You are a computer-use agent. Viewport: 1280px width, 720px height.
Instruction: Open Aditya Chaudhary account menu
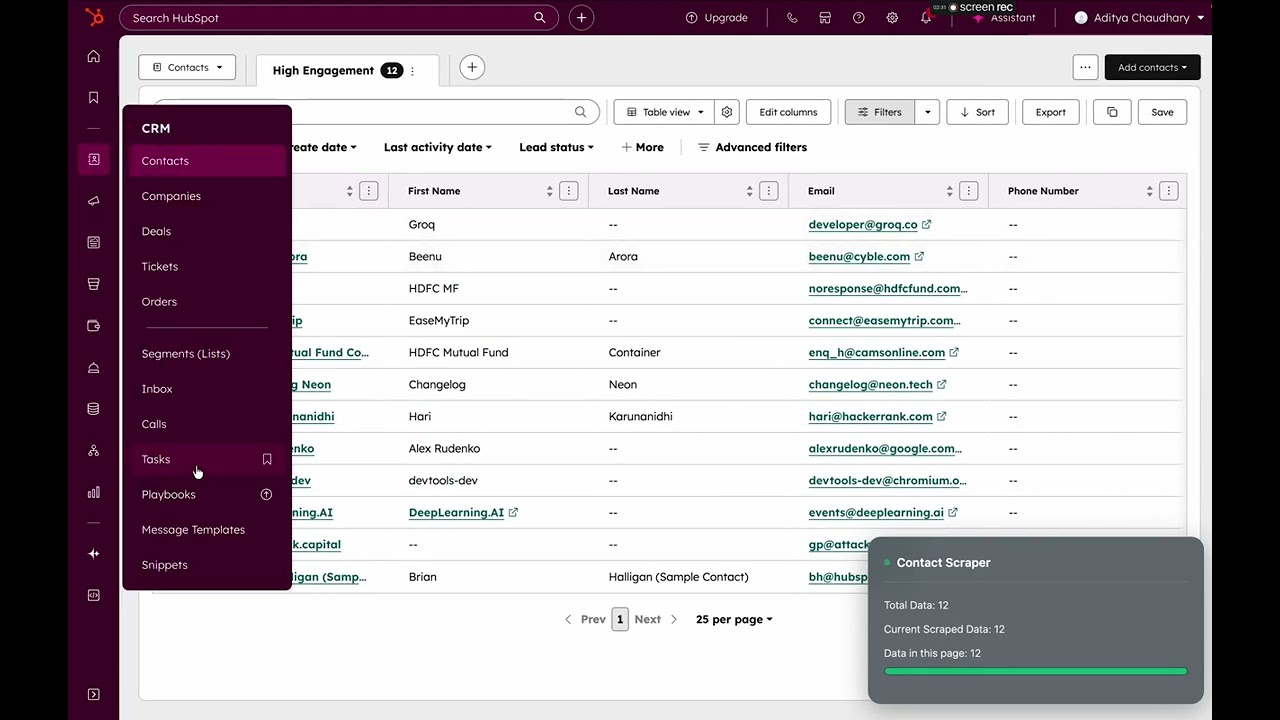[x=1139, y=18]
